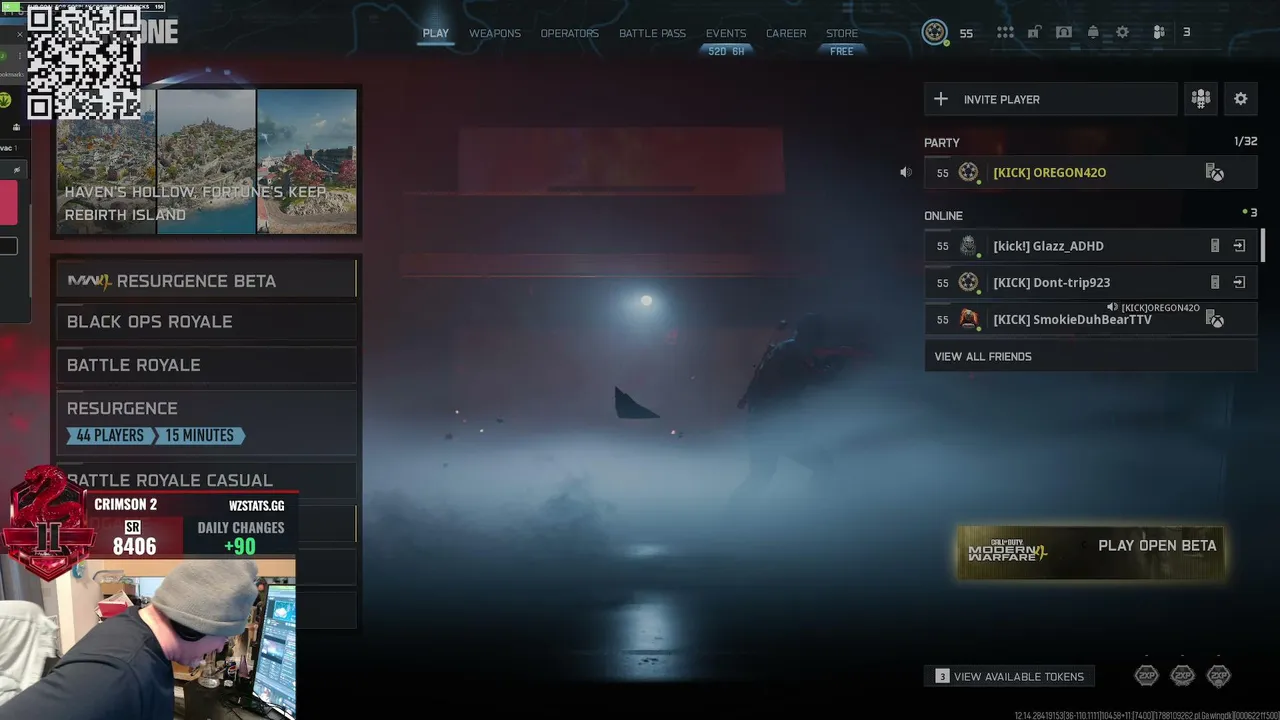Scan the QR code overlay
The height and width of the screenshot is (720, 1280).
84,62
